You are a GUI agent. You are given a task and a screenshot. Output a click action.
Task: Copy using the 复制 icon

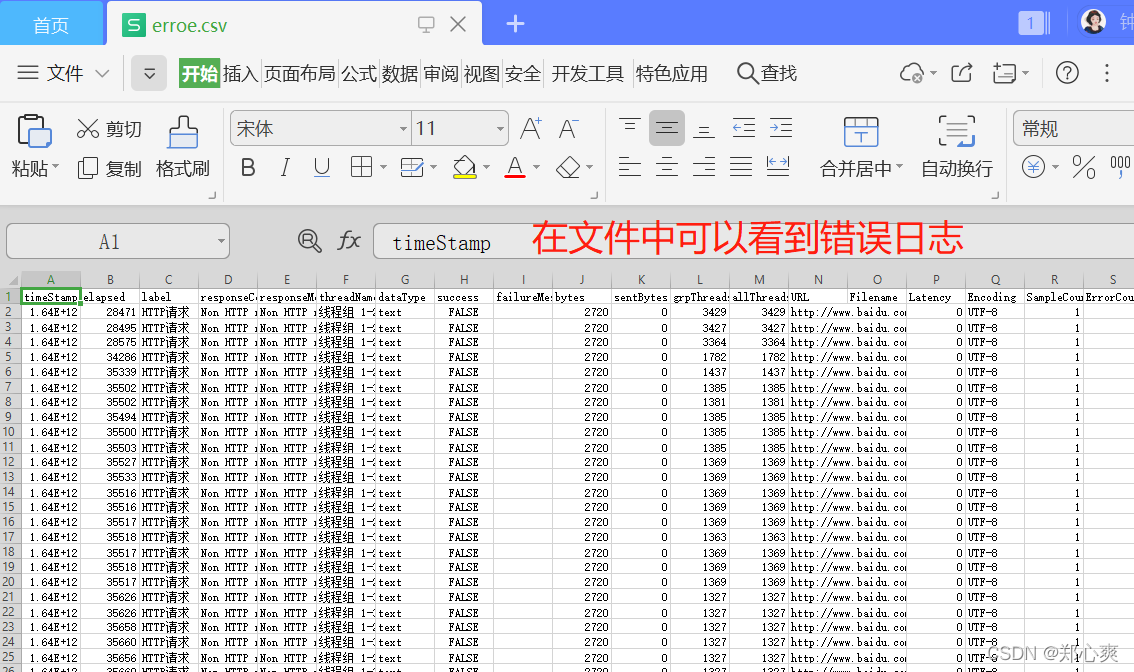(88, 169)
